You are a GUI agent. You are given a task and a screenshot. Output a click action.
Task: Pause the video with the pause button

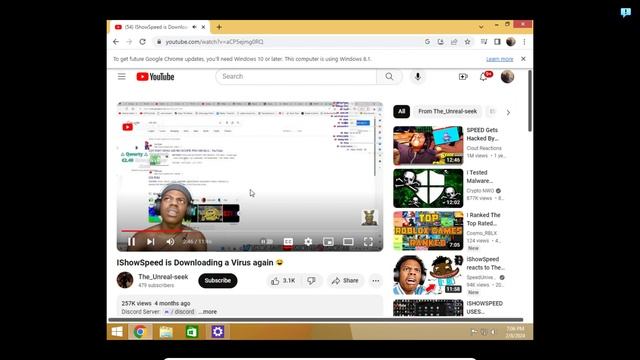point(131,242)
